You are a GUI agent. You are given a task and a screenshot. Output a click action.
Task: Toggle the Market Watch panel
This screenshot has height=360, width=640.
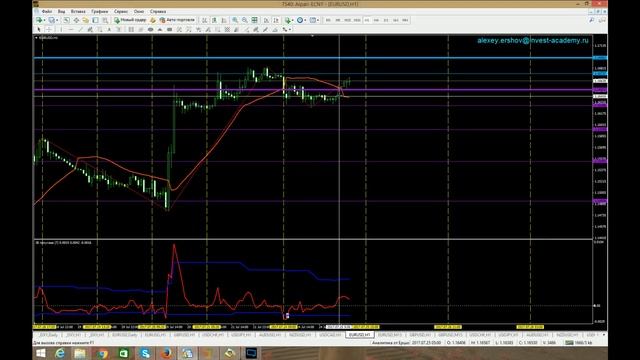67,20
